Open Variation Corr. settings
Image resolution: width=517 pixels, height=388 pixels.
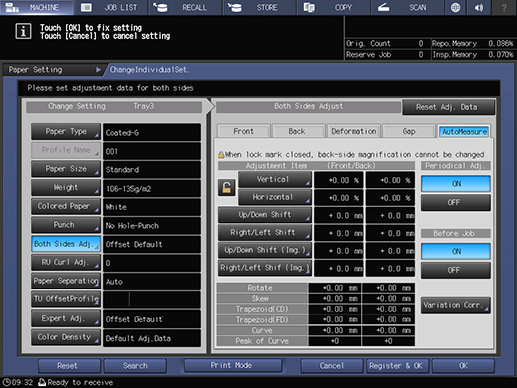[x=456, y=305]
